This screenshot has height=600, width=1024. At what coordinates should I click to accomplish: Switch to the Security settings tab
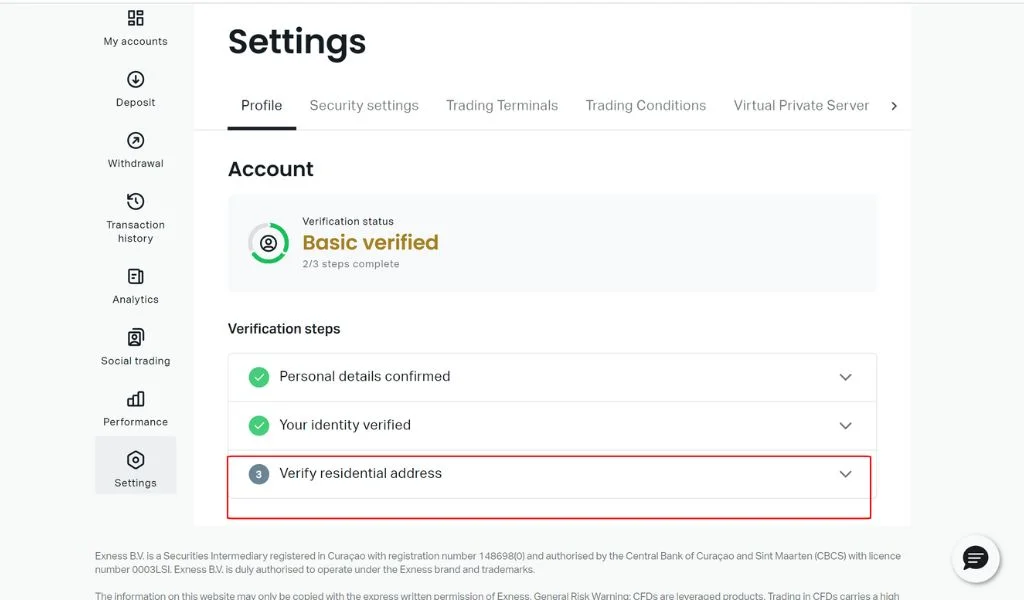coord(364,105)
